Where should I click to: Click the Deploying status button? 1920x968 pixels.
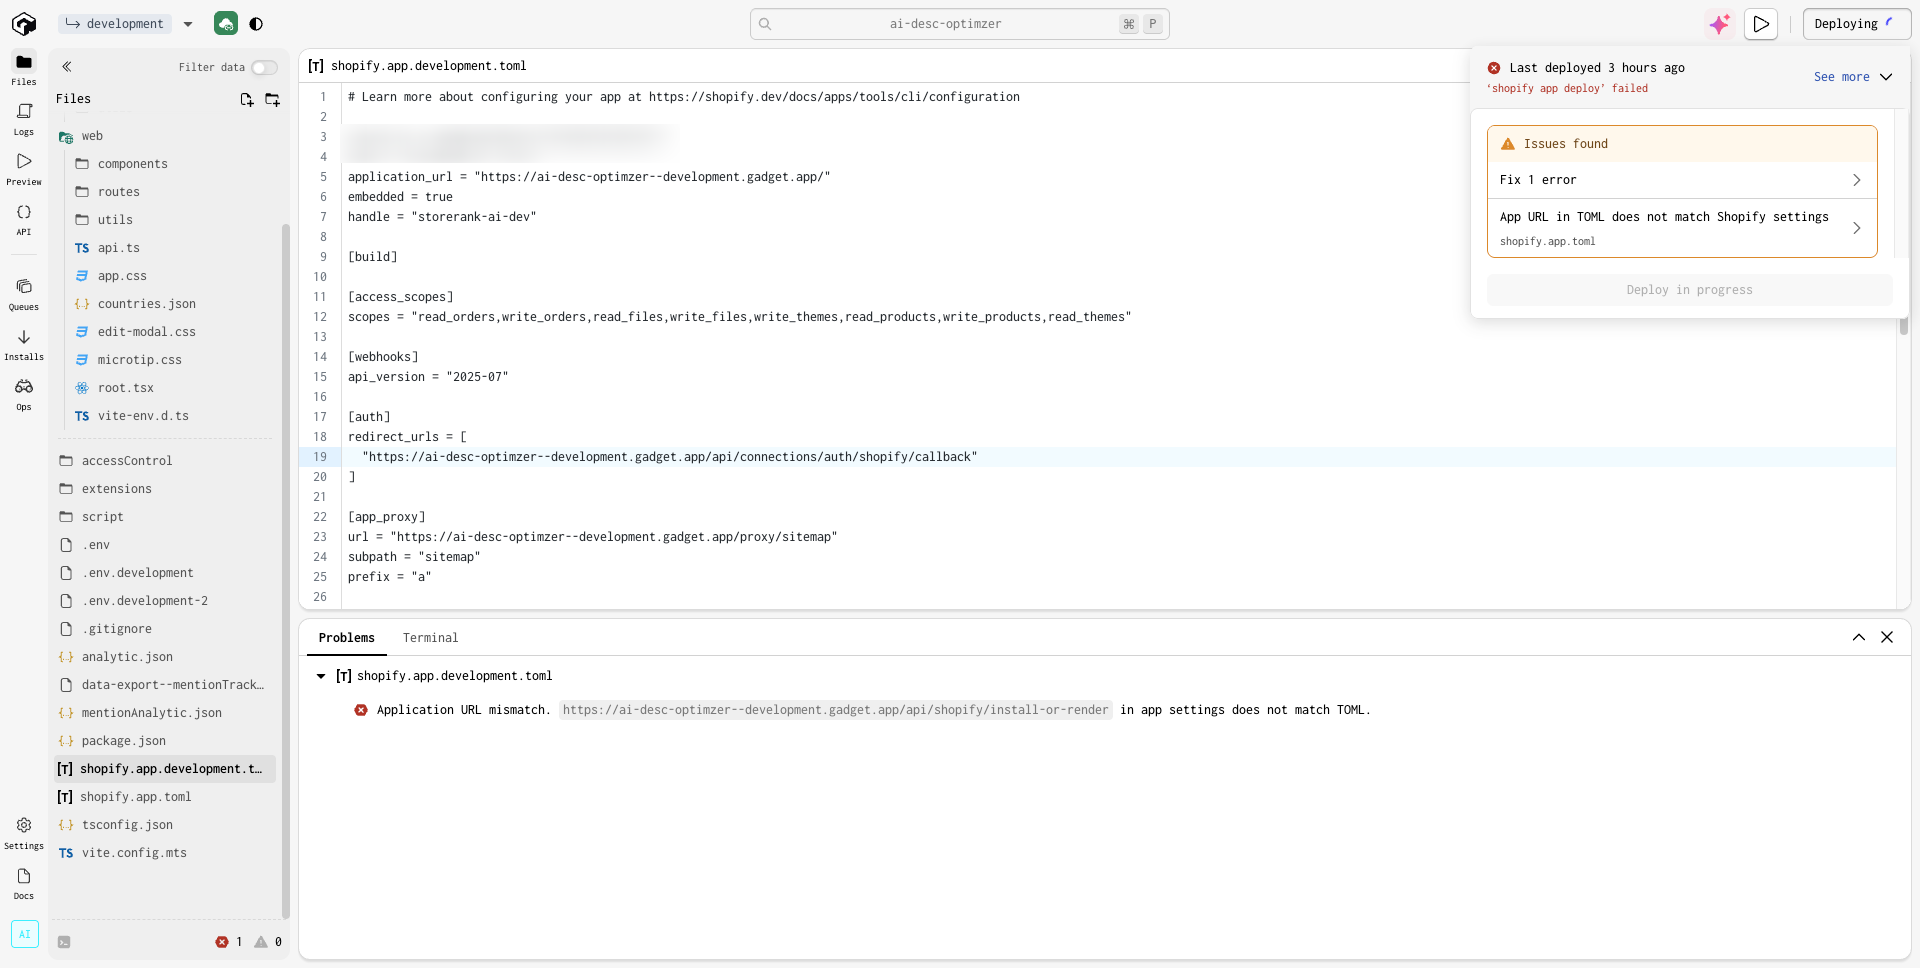(x=1855, y=24)
